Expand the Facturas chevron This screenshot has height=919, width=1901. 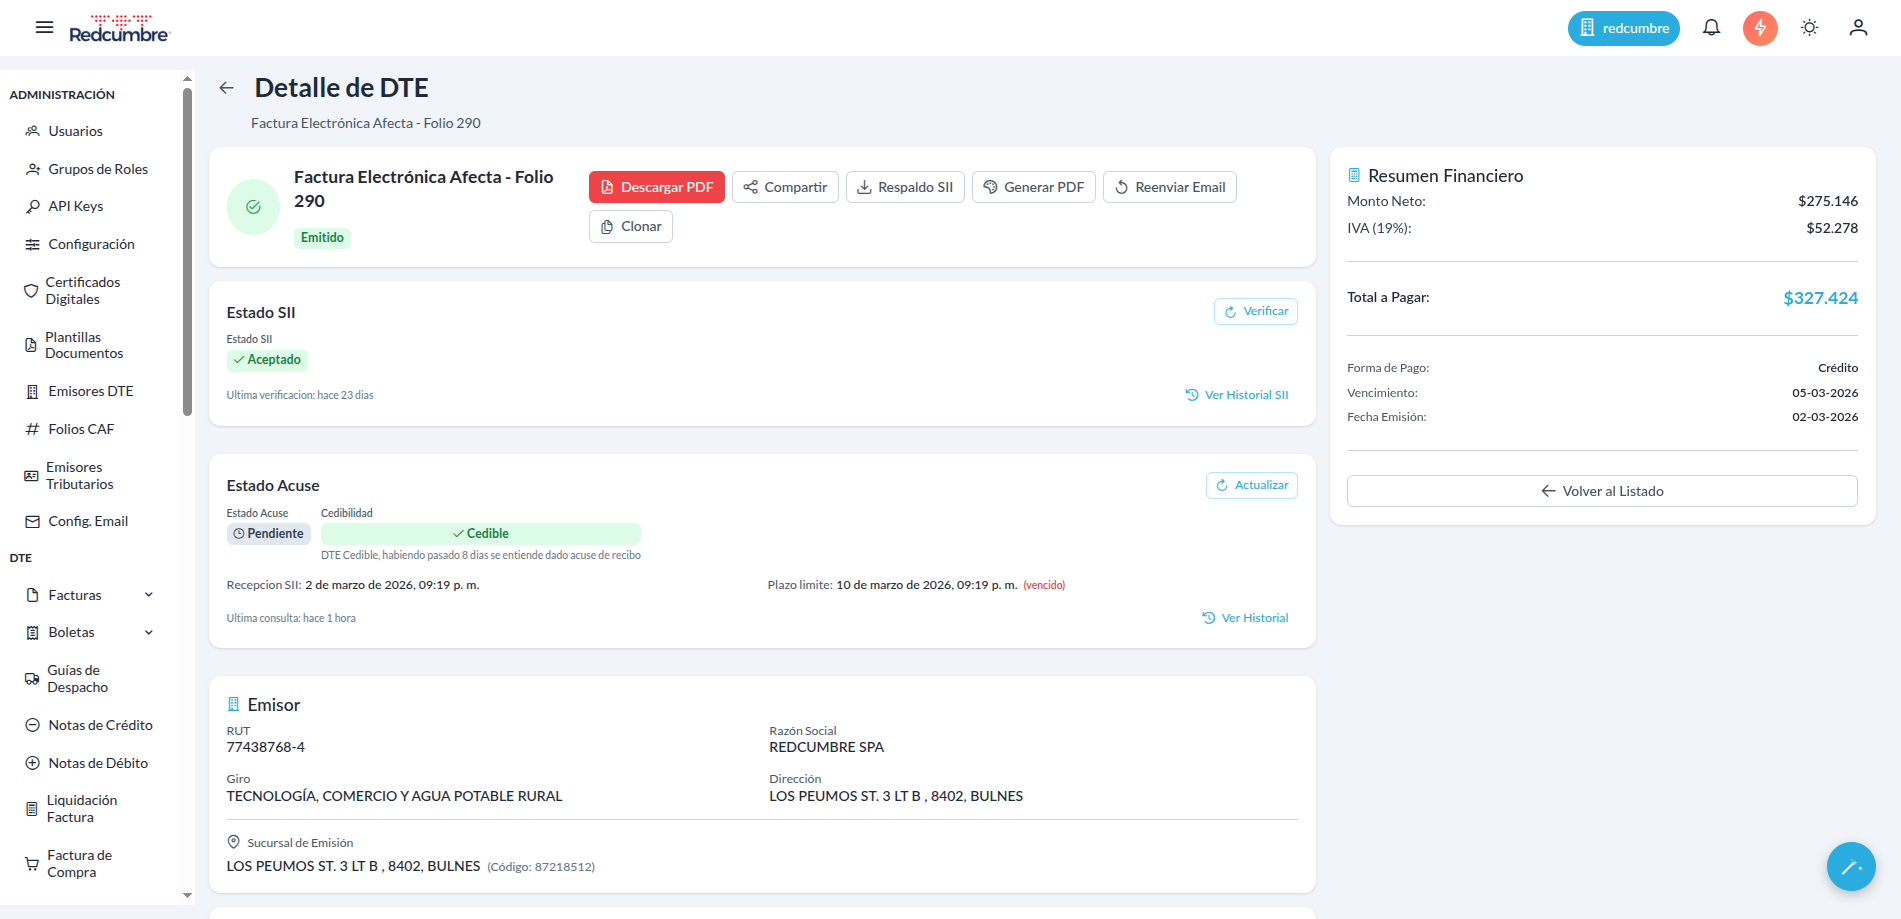149,595
